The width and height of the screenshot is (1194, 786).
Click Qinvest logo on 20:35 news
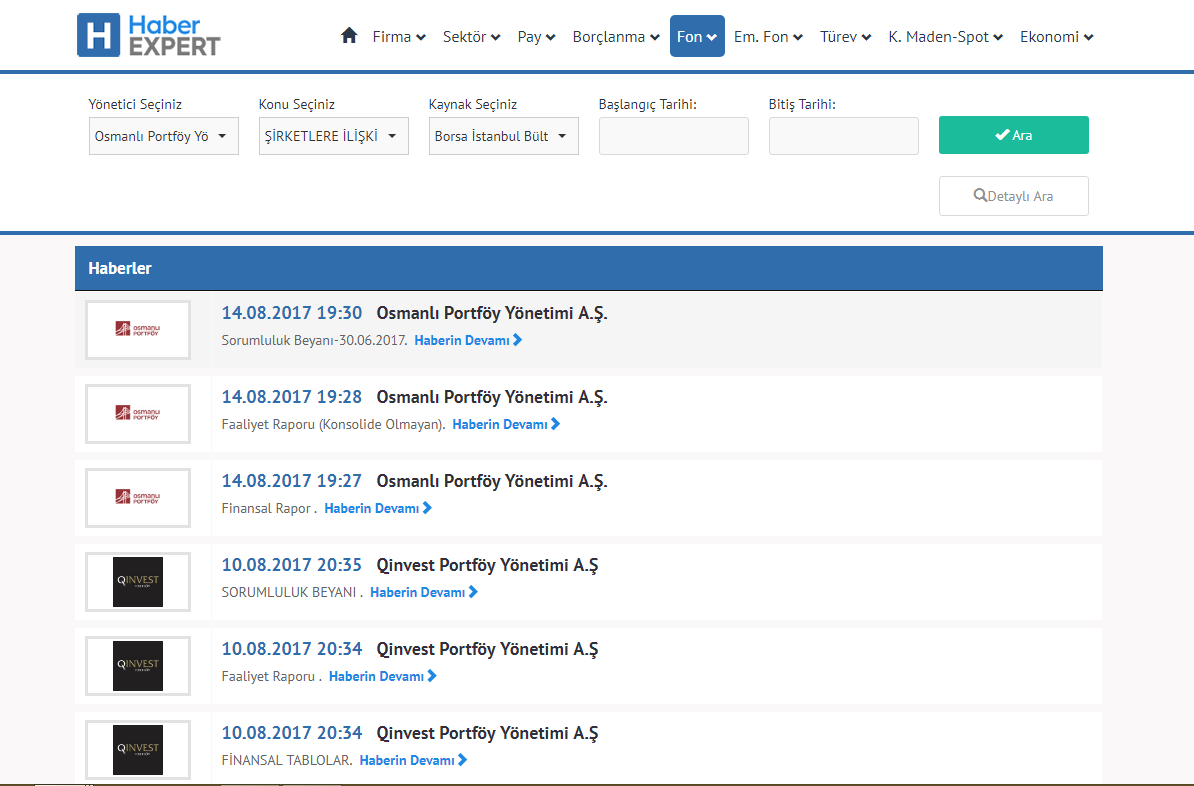[x=138, y=582]
